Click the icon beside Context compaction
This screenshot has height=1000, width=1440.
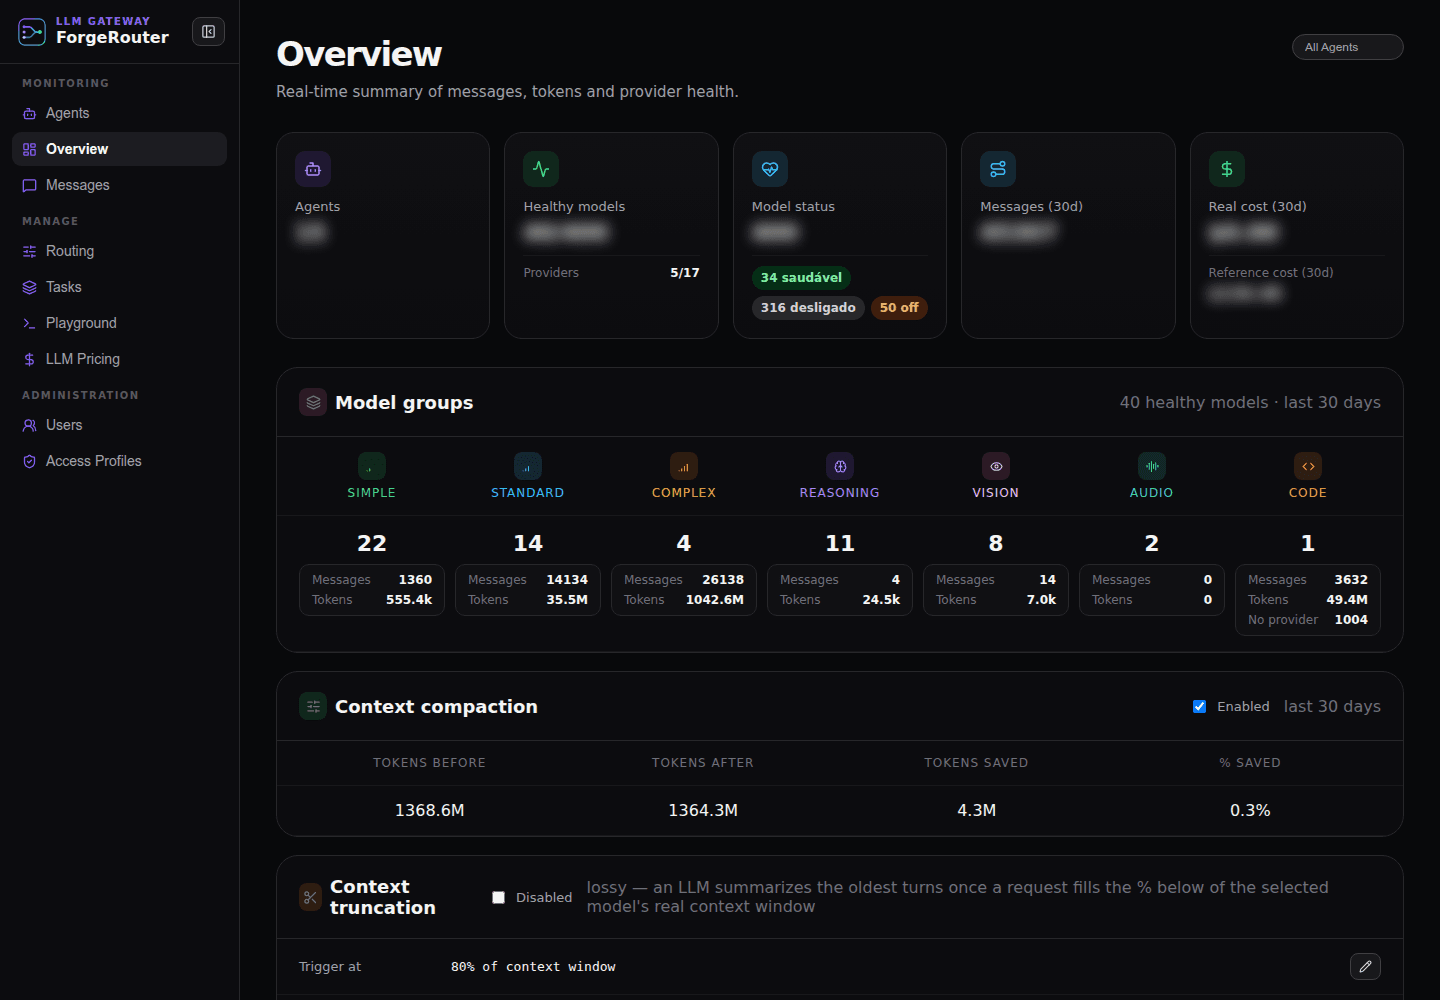click(313, 706)
